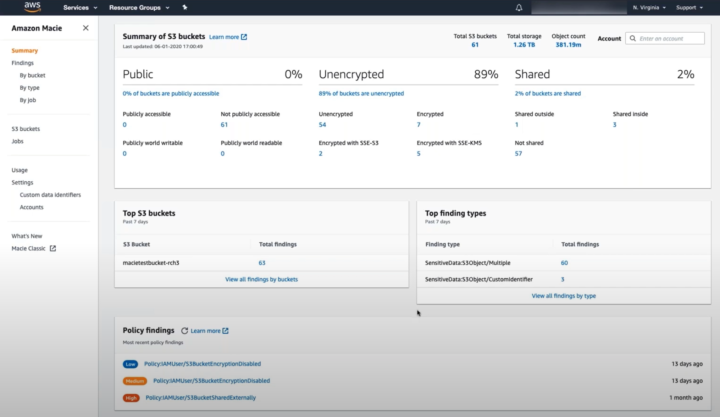The height and width of the screenshot is (417, 720).
Task: Go to S3 buckets page
Action: [x=26, y=129]
